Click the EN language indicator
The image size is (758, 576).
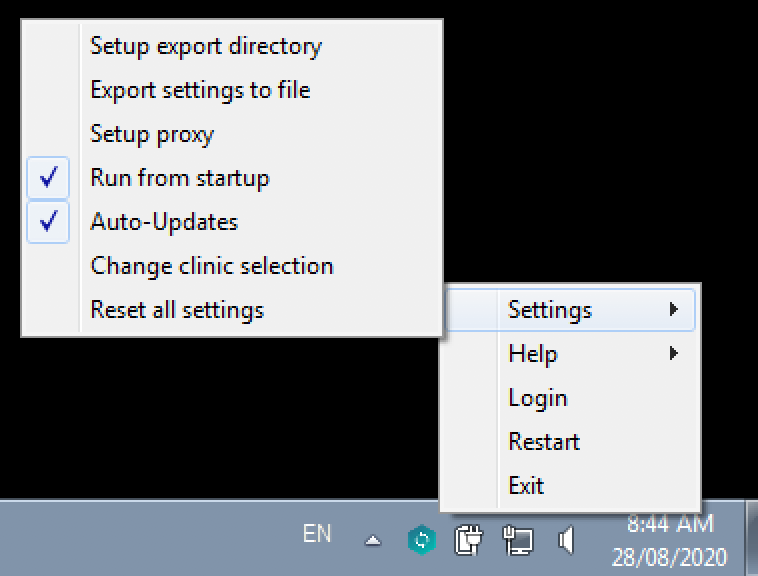(317, 535)
